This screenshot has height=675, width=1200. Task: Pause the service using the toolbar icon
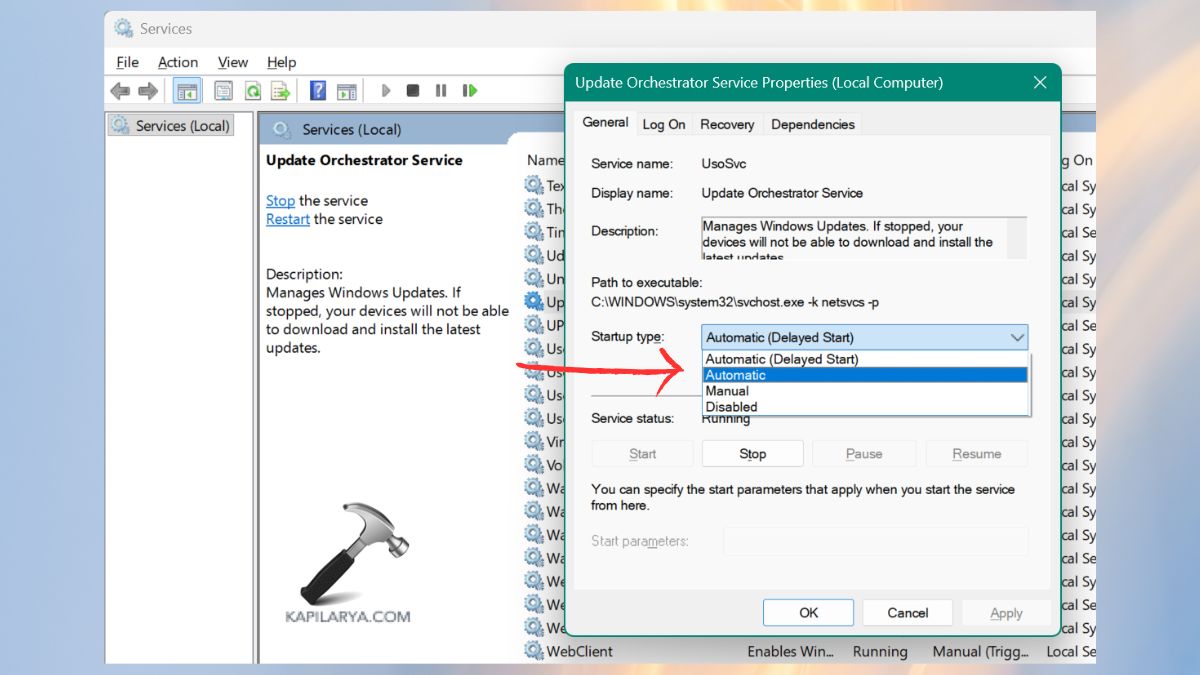coord(441,90)
